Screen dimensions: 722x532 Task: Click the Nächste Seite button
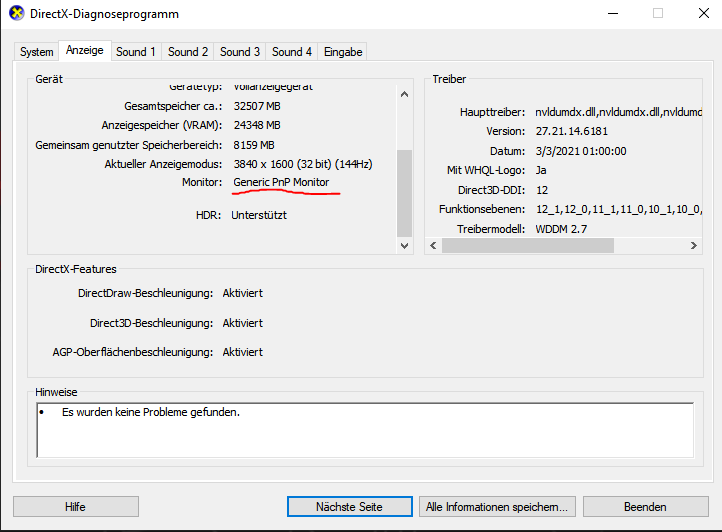coord(349,507)
